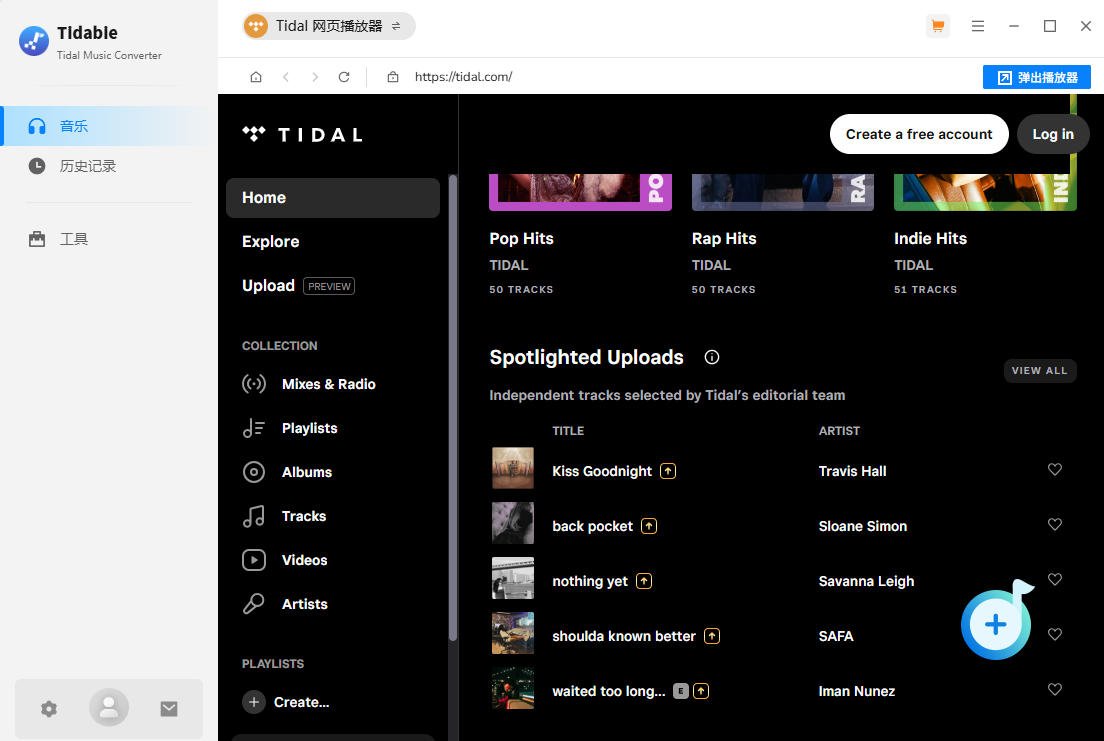1104x741 pixels.
Task: Open the user avatar profile icon
Action: (109, 707)
